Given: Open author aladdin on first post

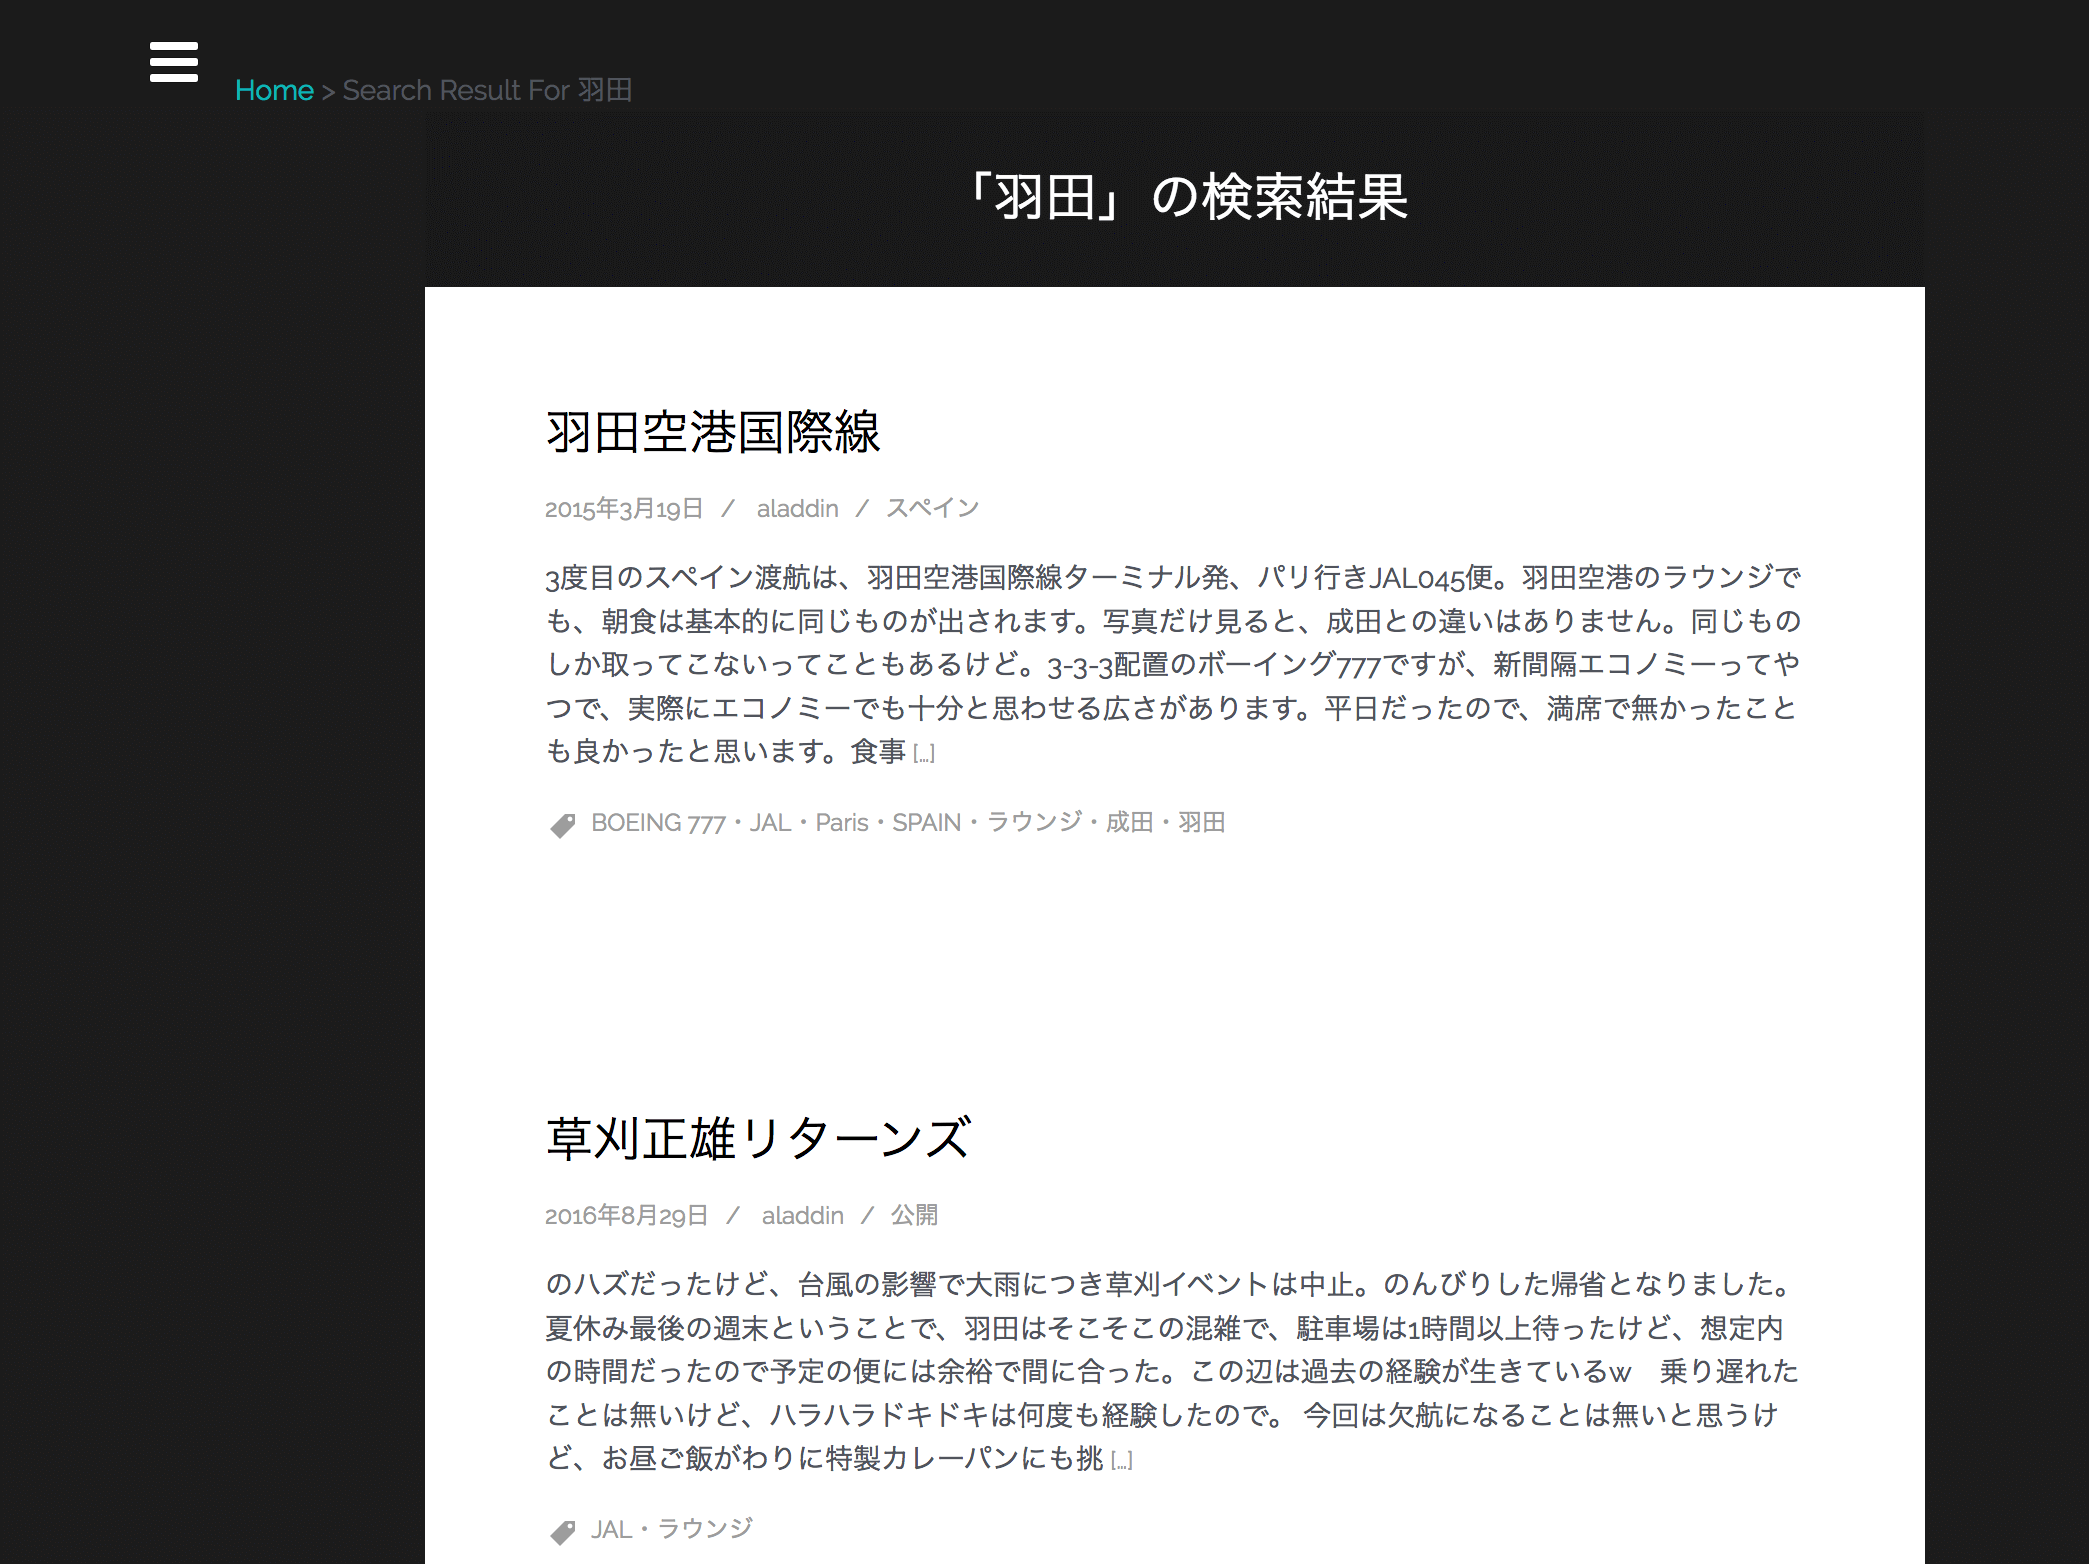Looking at the screenshot, I should (x=797, y=509).
